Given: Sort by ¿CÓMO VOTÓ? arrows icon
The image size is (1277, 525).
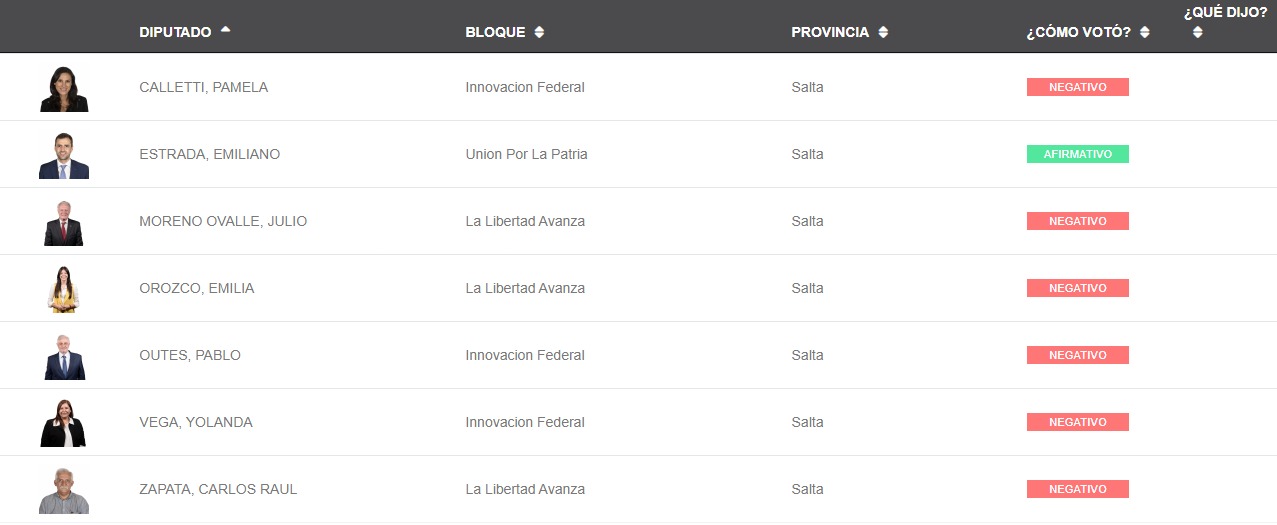Looking at the screenshot, I should (x=1144, y=32).
